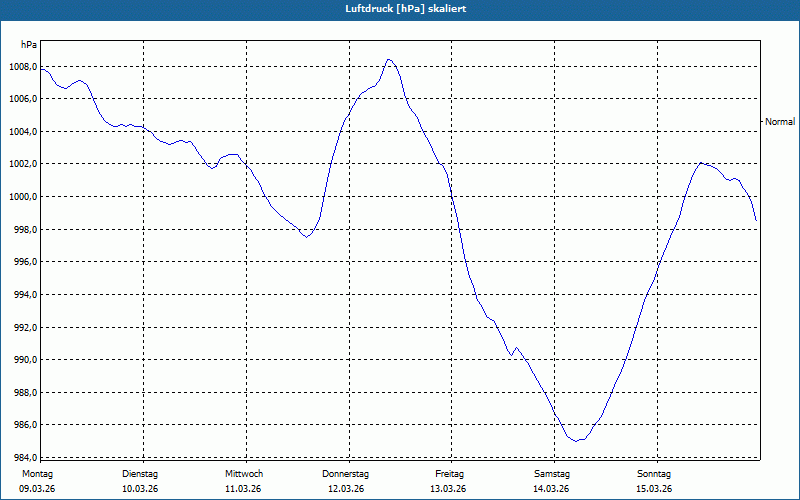Click the date 14.03.26
Image resolution: width=800 pixels, height=500 pixels.
coord(551,489)
